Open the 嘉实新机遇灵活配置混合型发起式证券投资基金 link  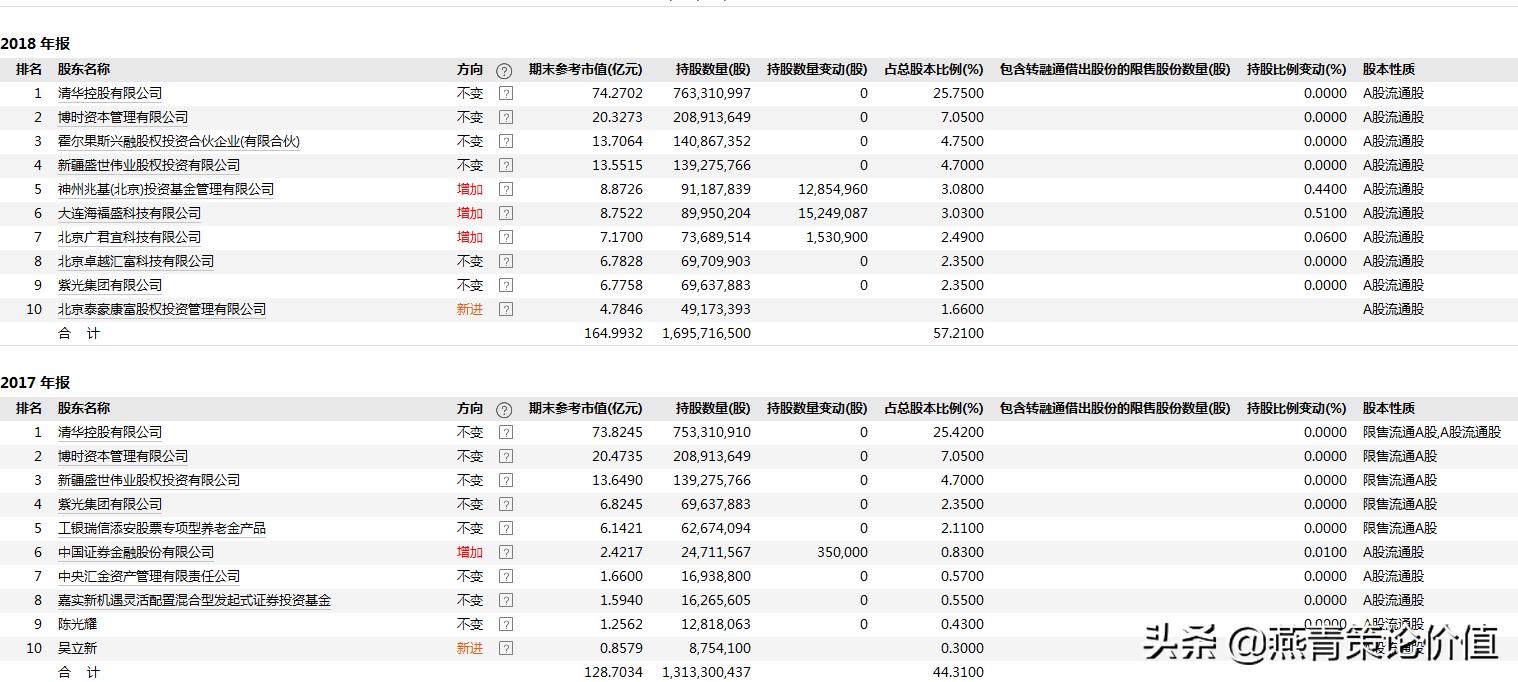pyautogui.click(x=194, y=600)
